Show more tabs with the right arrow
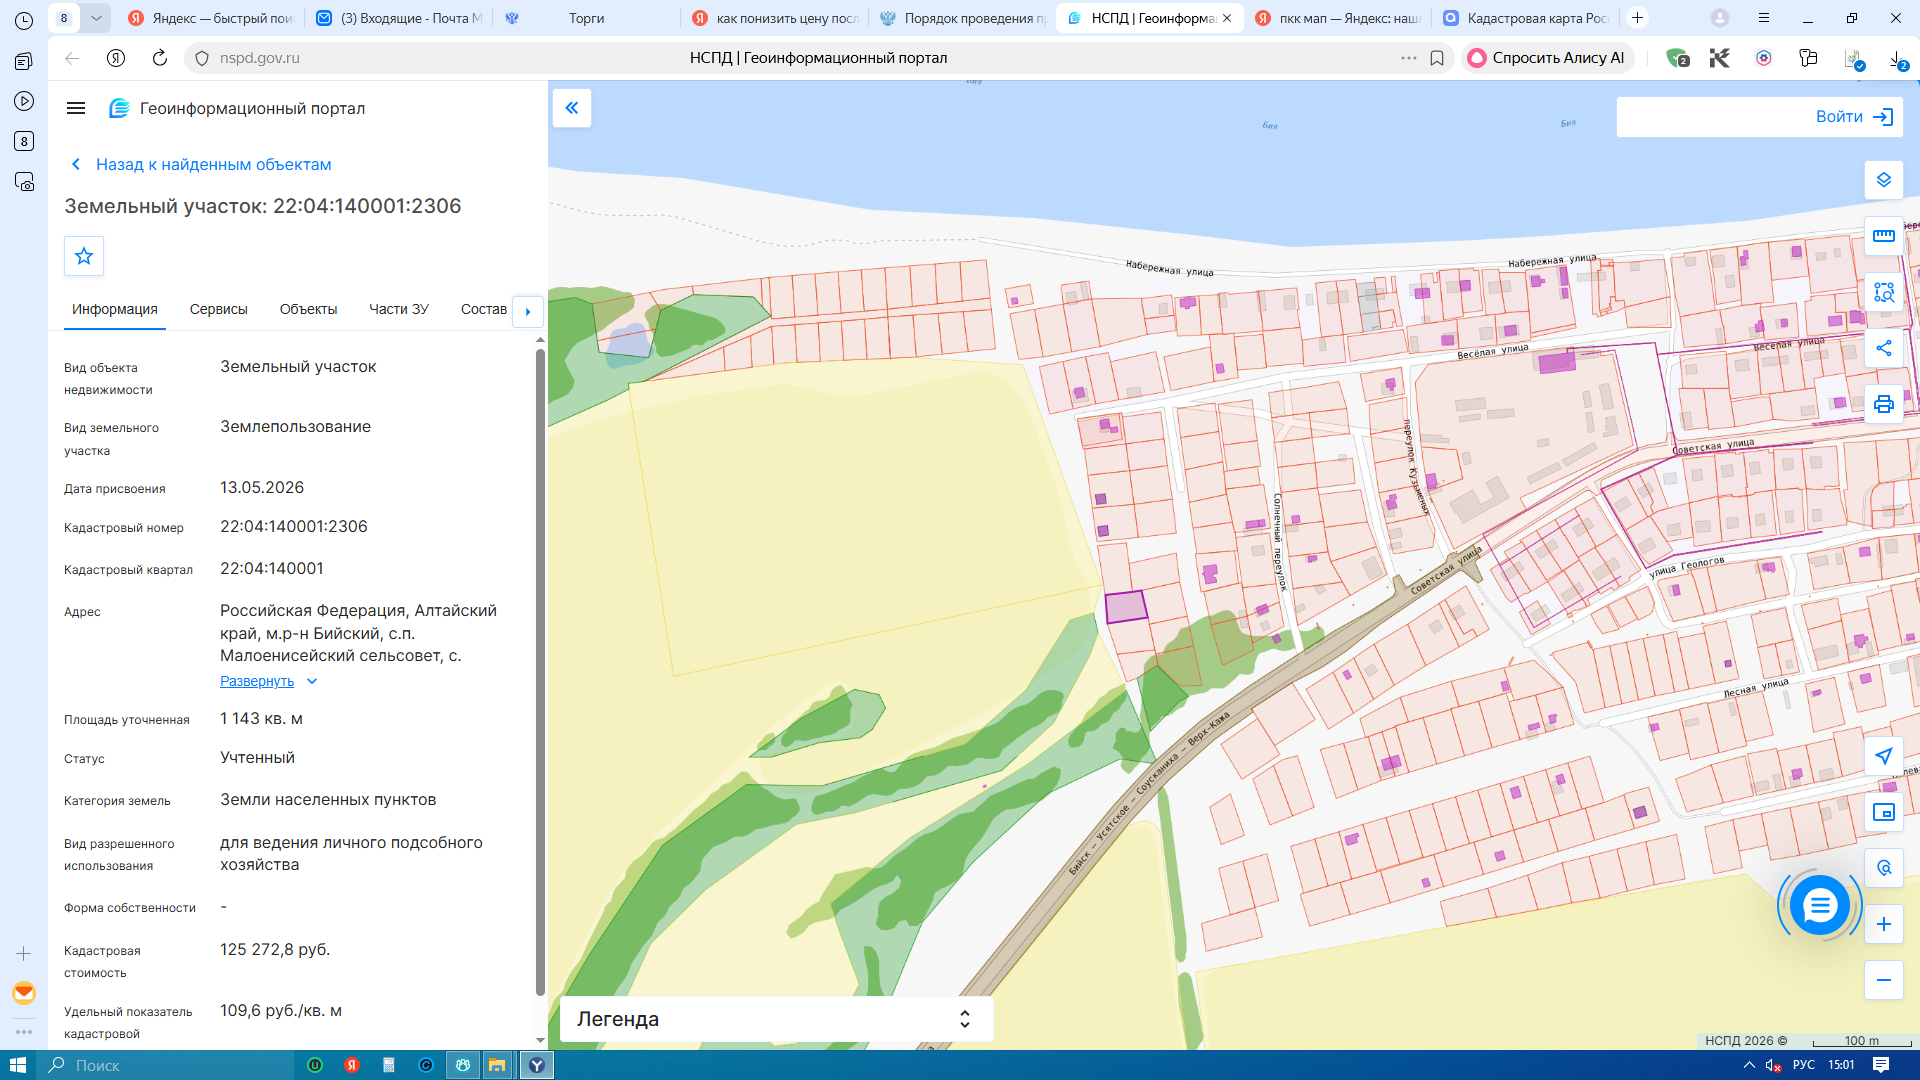This screenshot has width=1920, height=1080. point(528,311)
